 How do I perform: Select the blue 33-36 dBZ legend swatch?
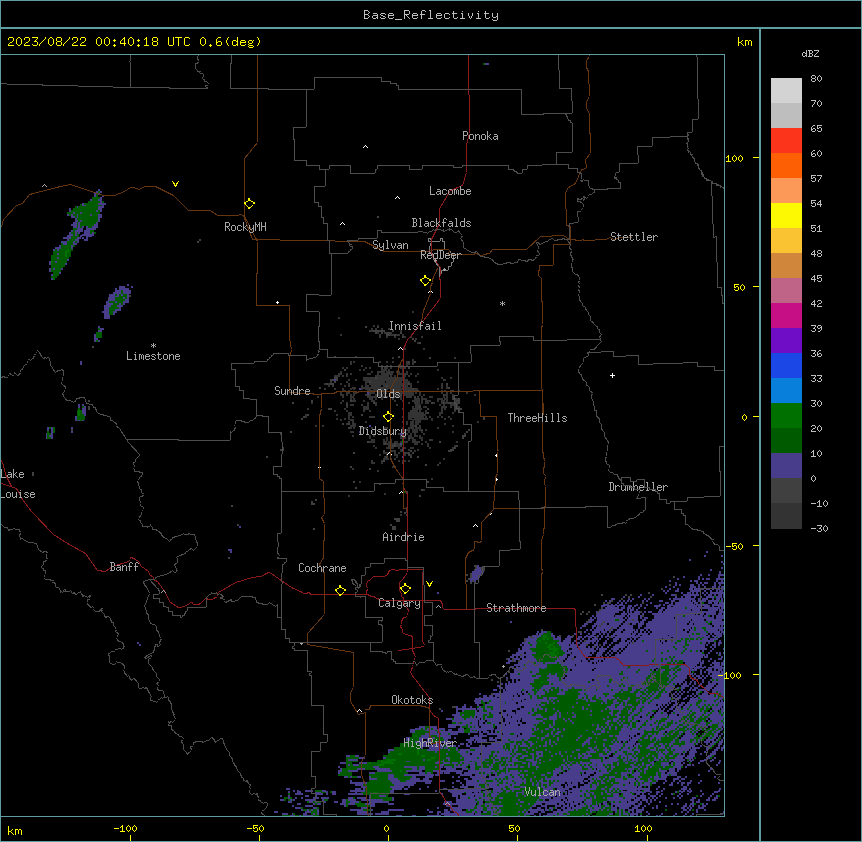pyautogui.click(x=786, y=365)
